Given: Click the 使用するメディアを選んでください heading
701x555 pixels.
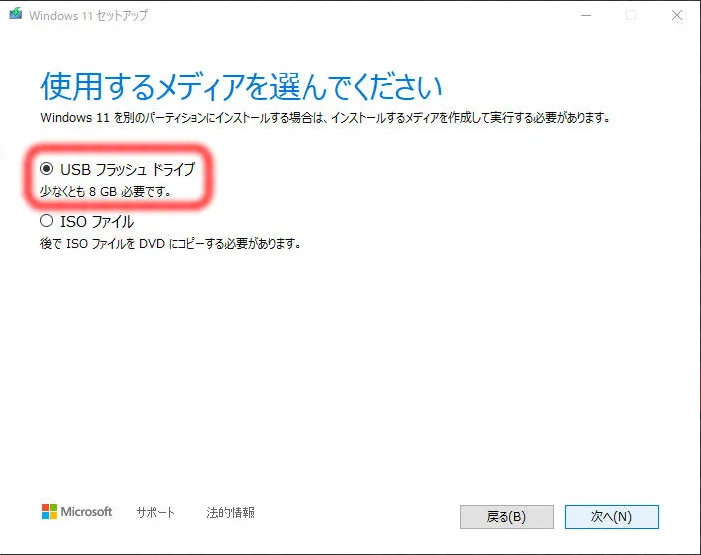Looking at the screenshot, I should click(x=241, y=86).
